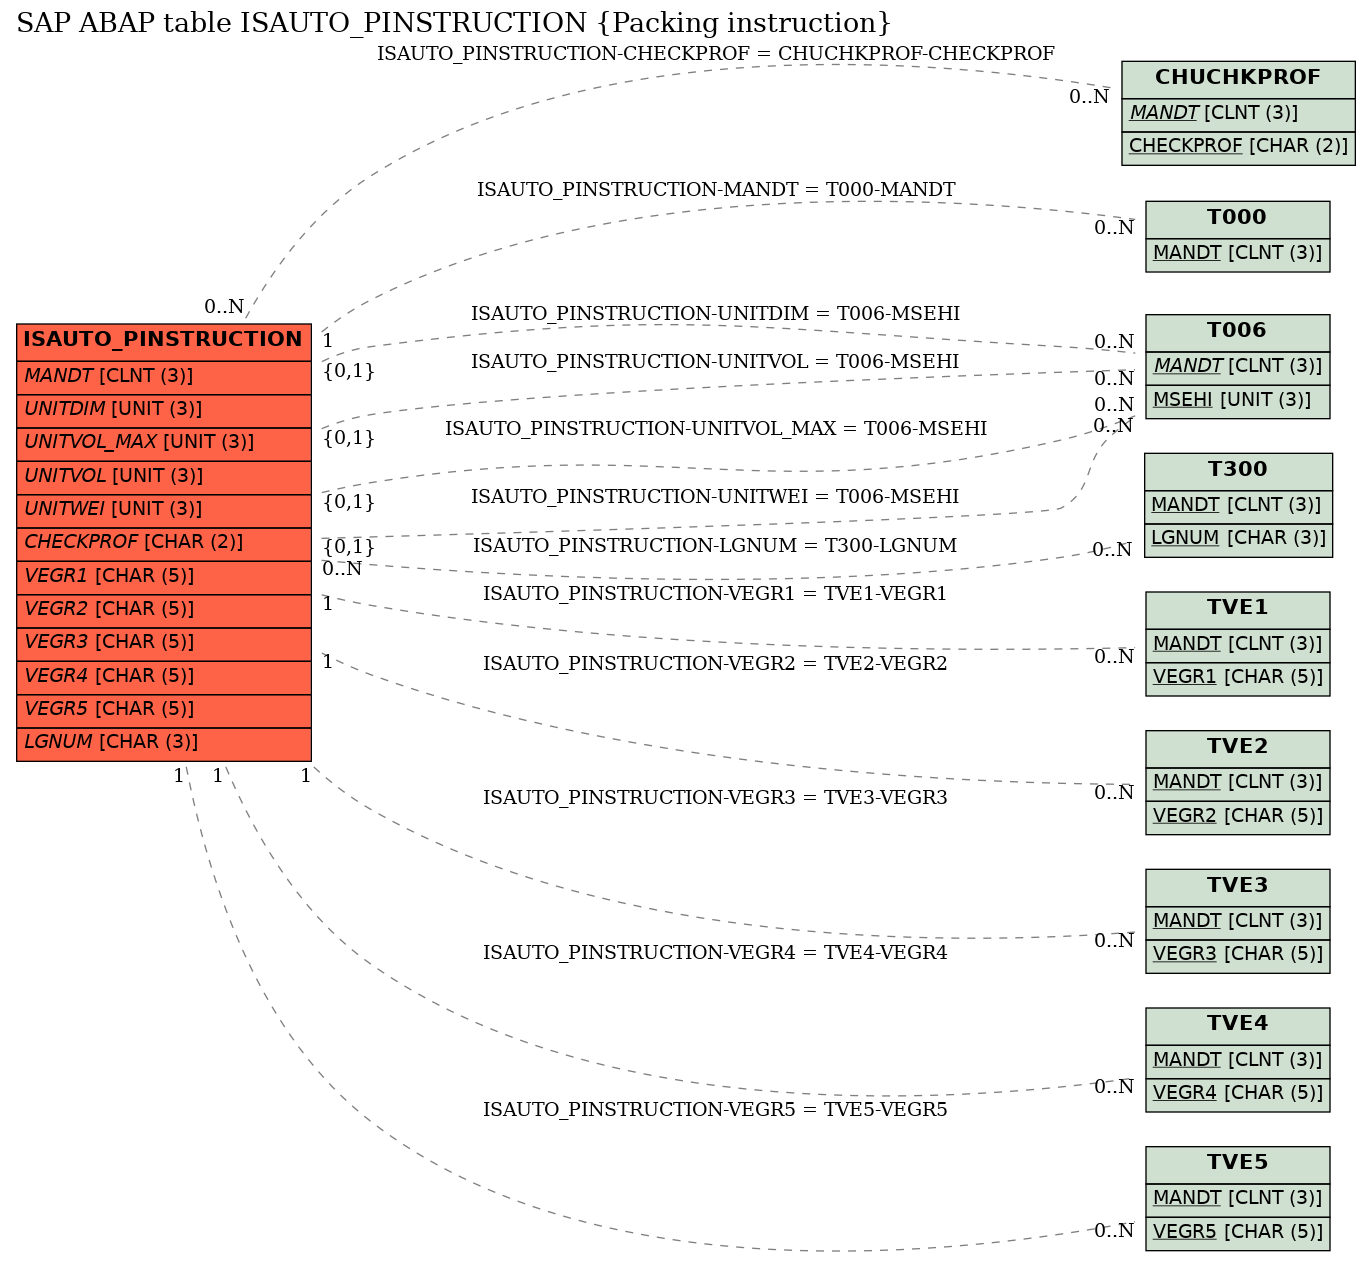
Task: Click CHECKPROF field in CHUCHKPROF table
Action: [x=1238, y=147]
